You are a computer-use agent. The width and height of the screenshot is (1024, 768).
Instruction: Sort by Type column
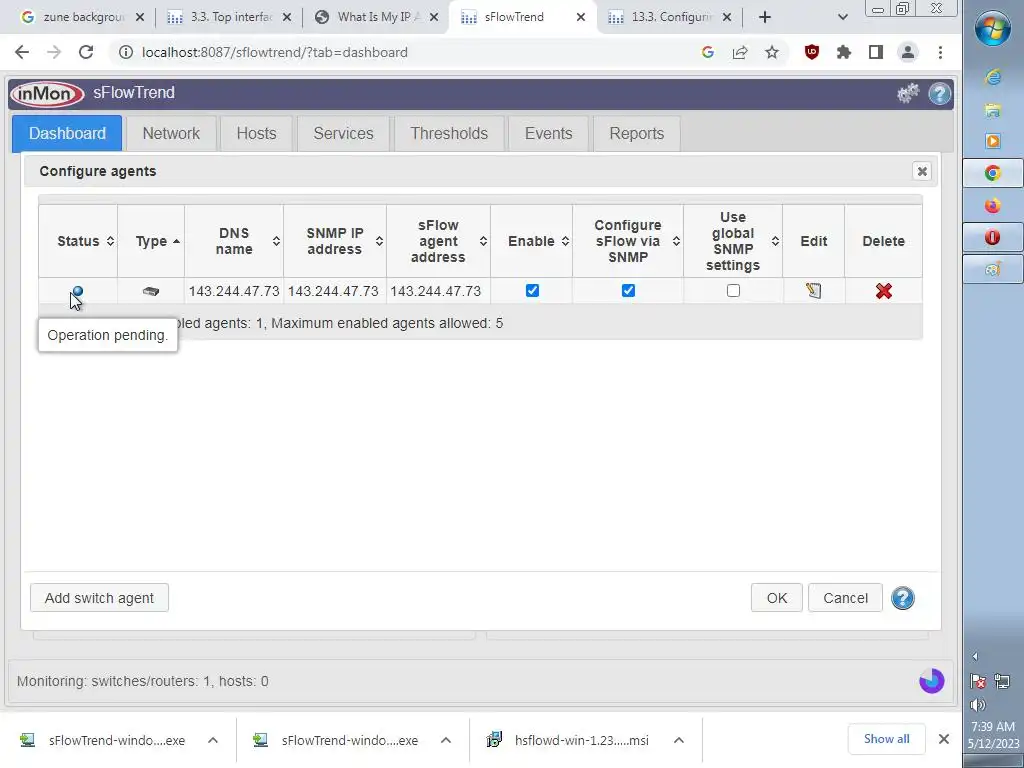pyautogui.click(x=151, y=241)
